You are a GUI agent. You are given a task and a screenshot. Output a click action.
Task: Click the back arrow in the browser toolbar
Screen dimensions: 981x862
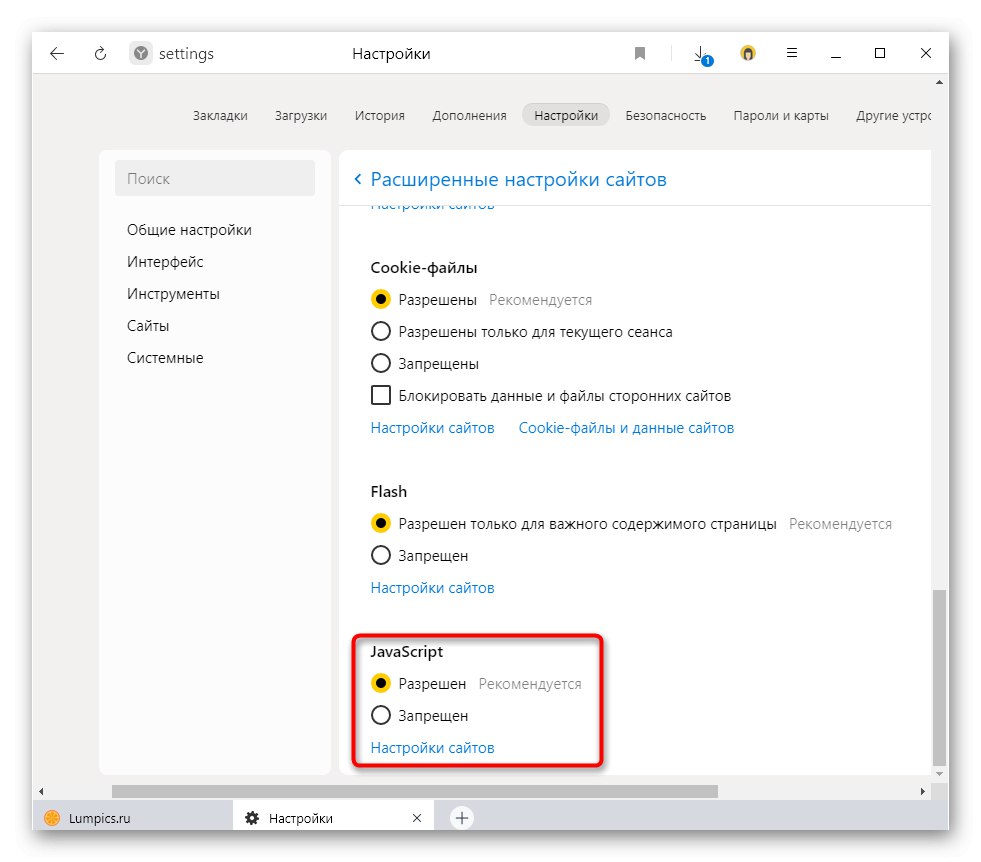click(x=57, y=54)
